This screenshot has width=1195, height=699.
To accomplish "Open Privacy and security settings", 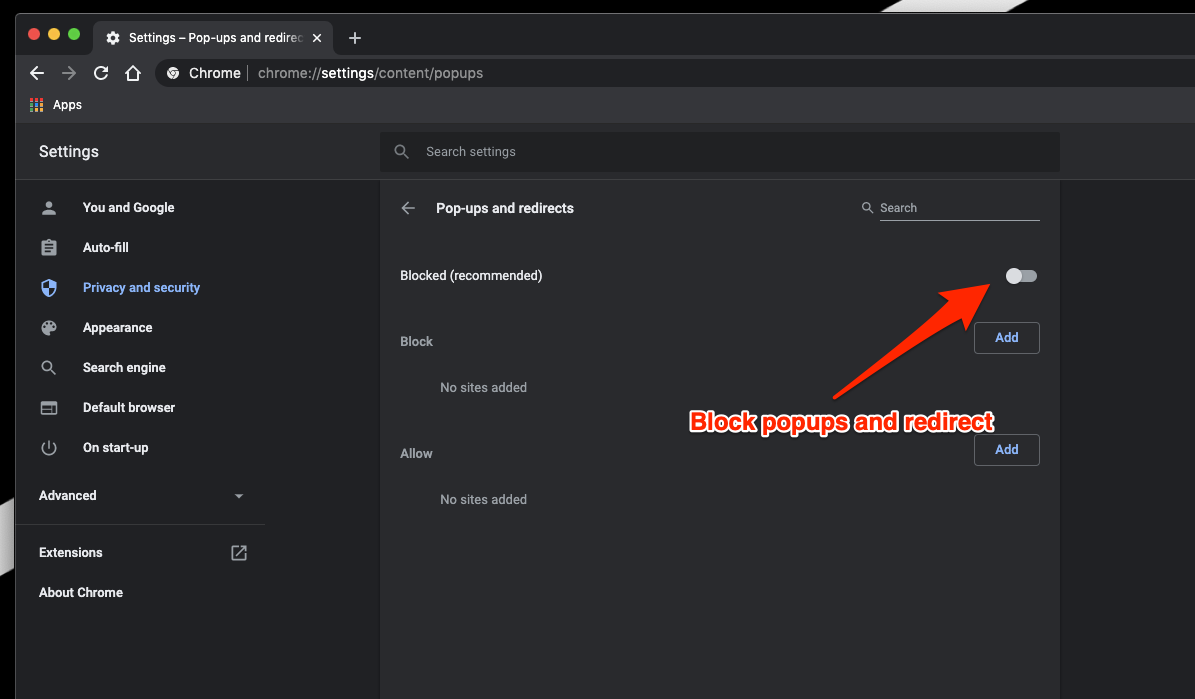I will tap(141, 288).
